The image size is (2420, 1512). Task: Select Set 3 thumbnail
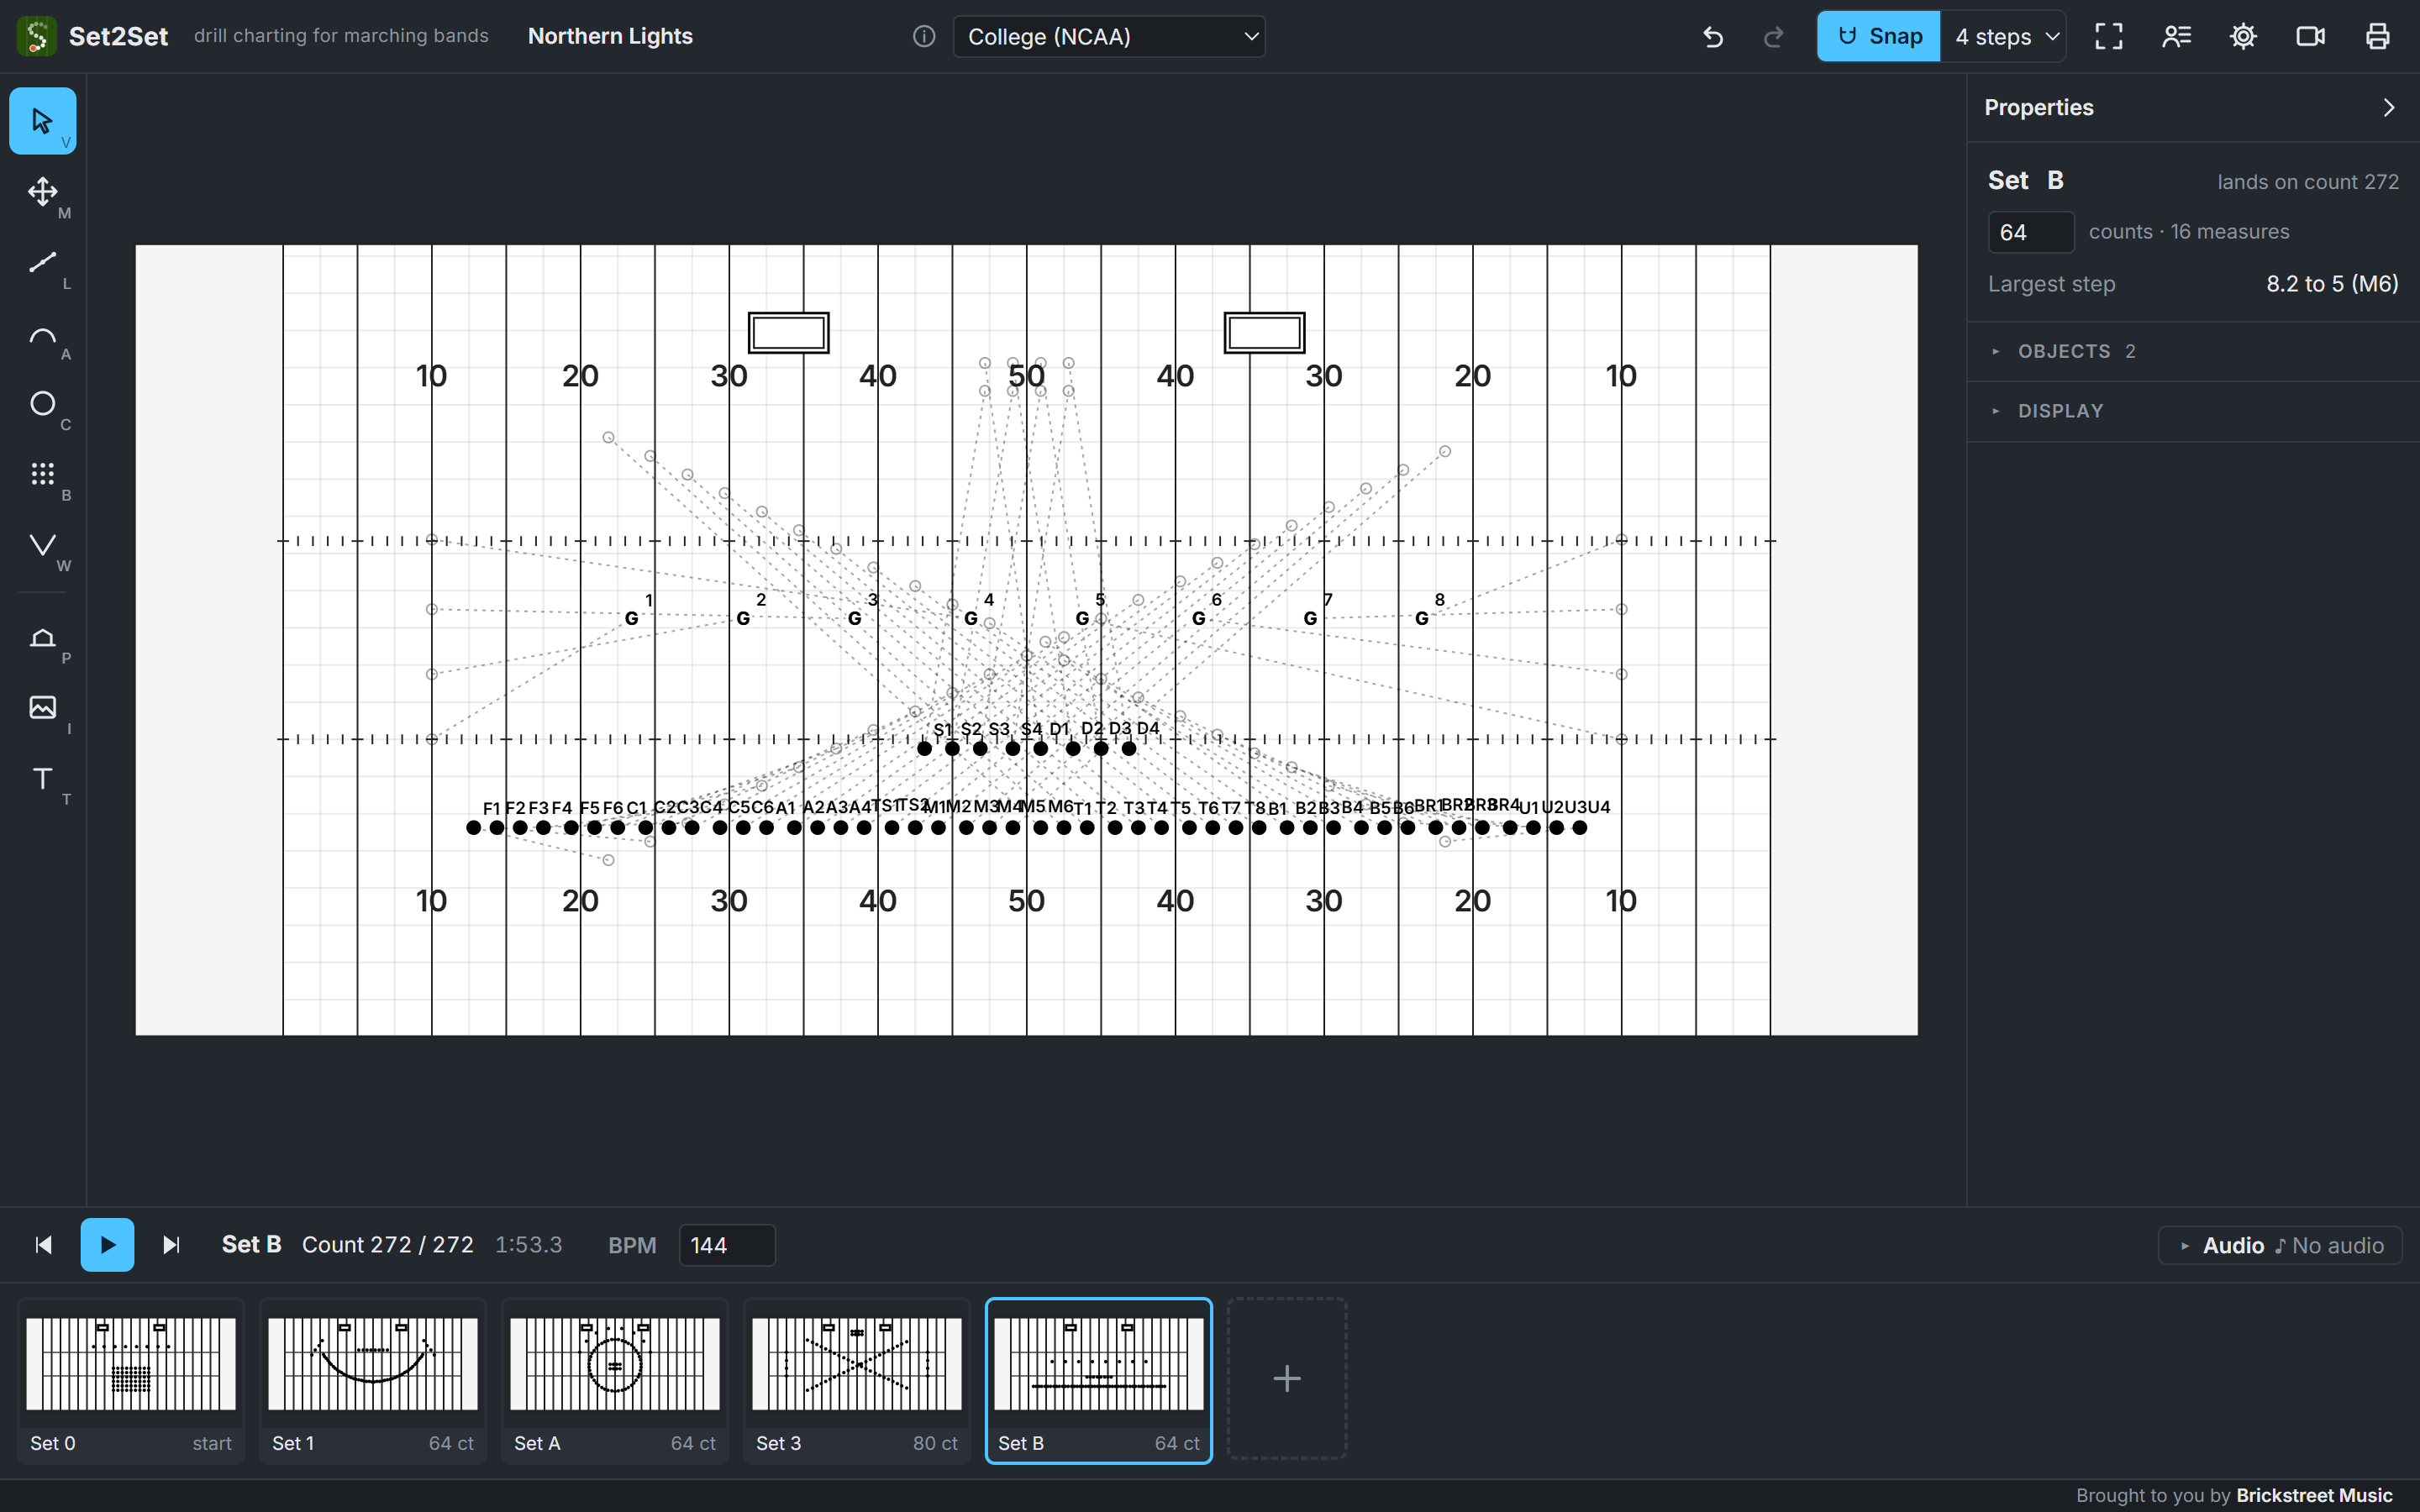point(857,1382)
